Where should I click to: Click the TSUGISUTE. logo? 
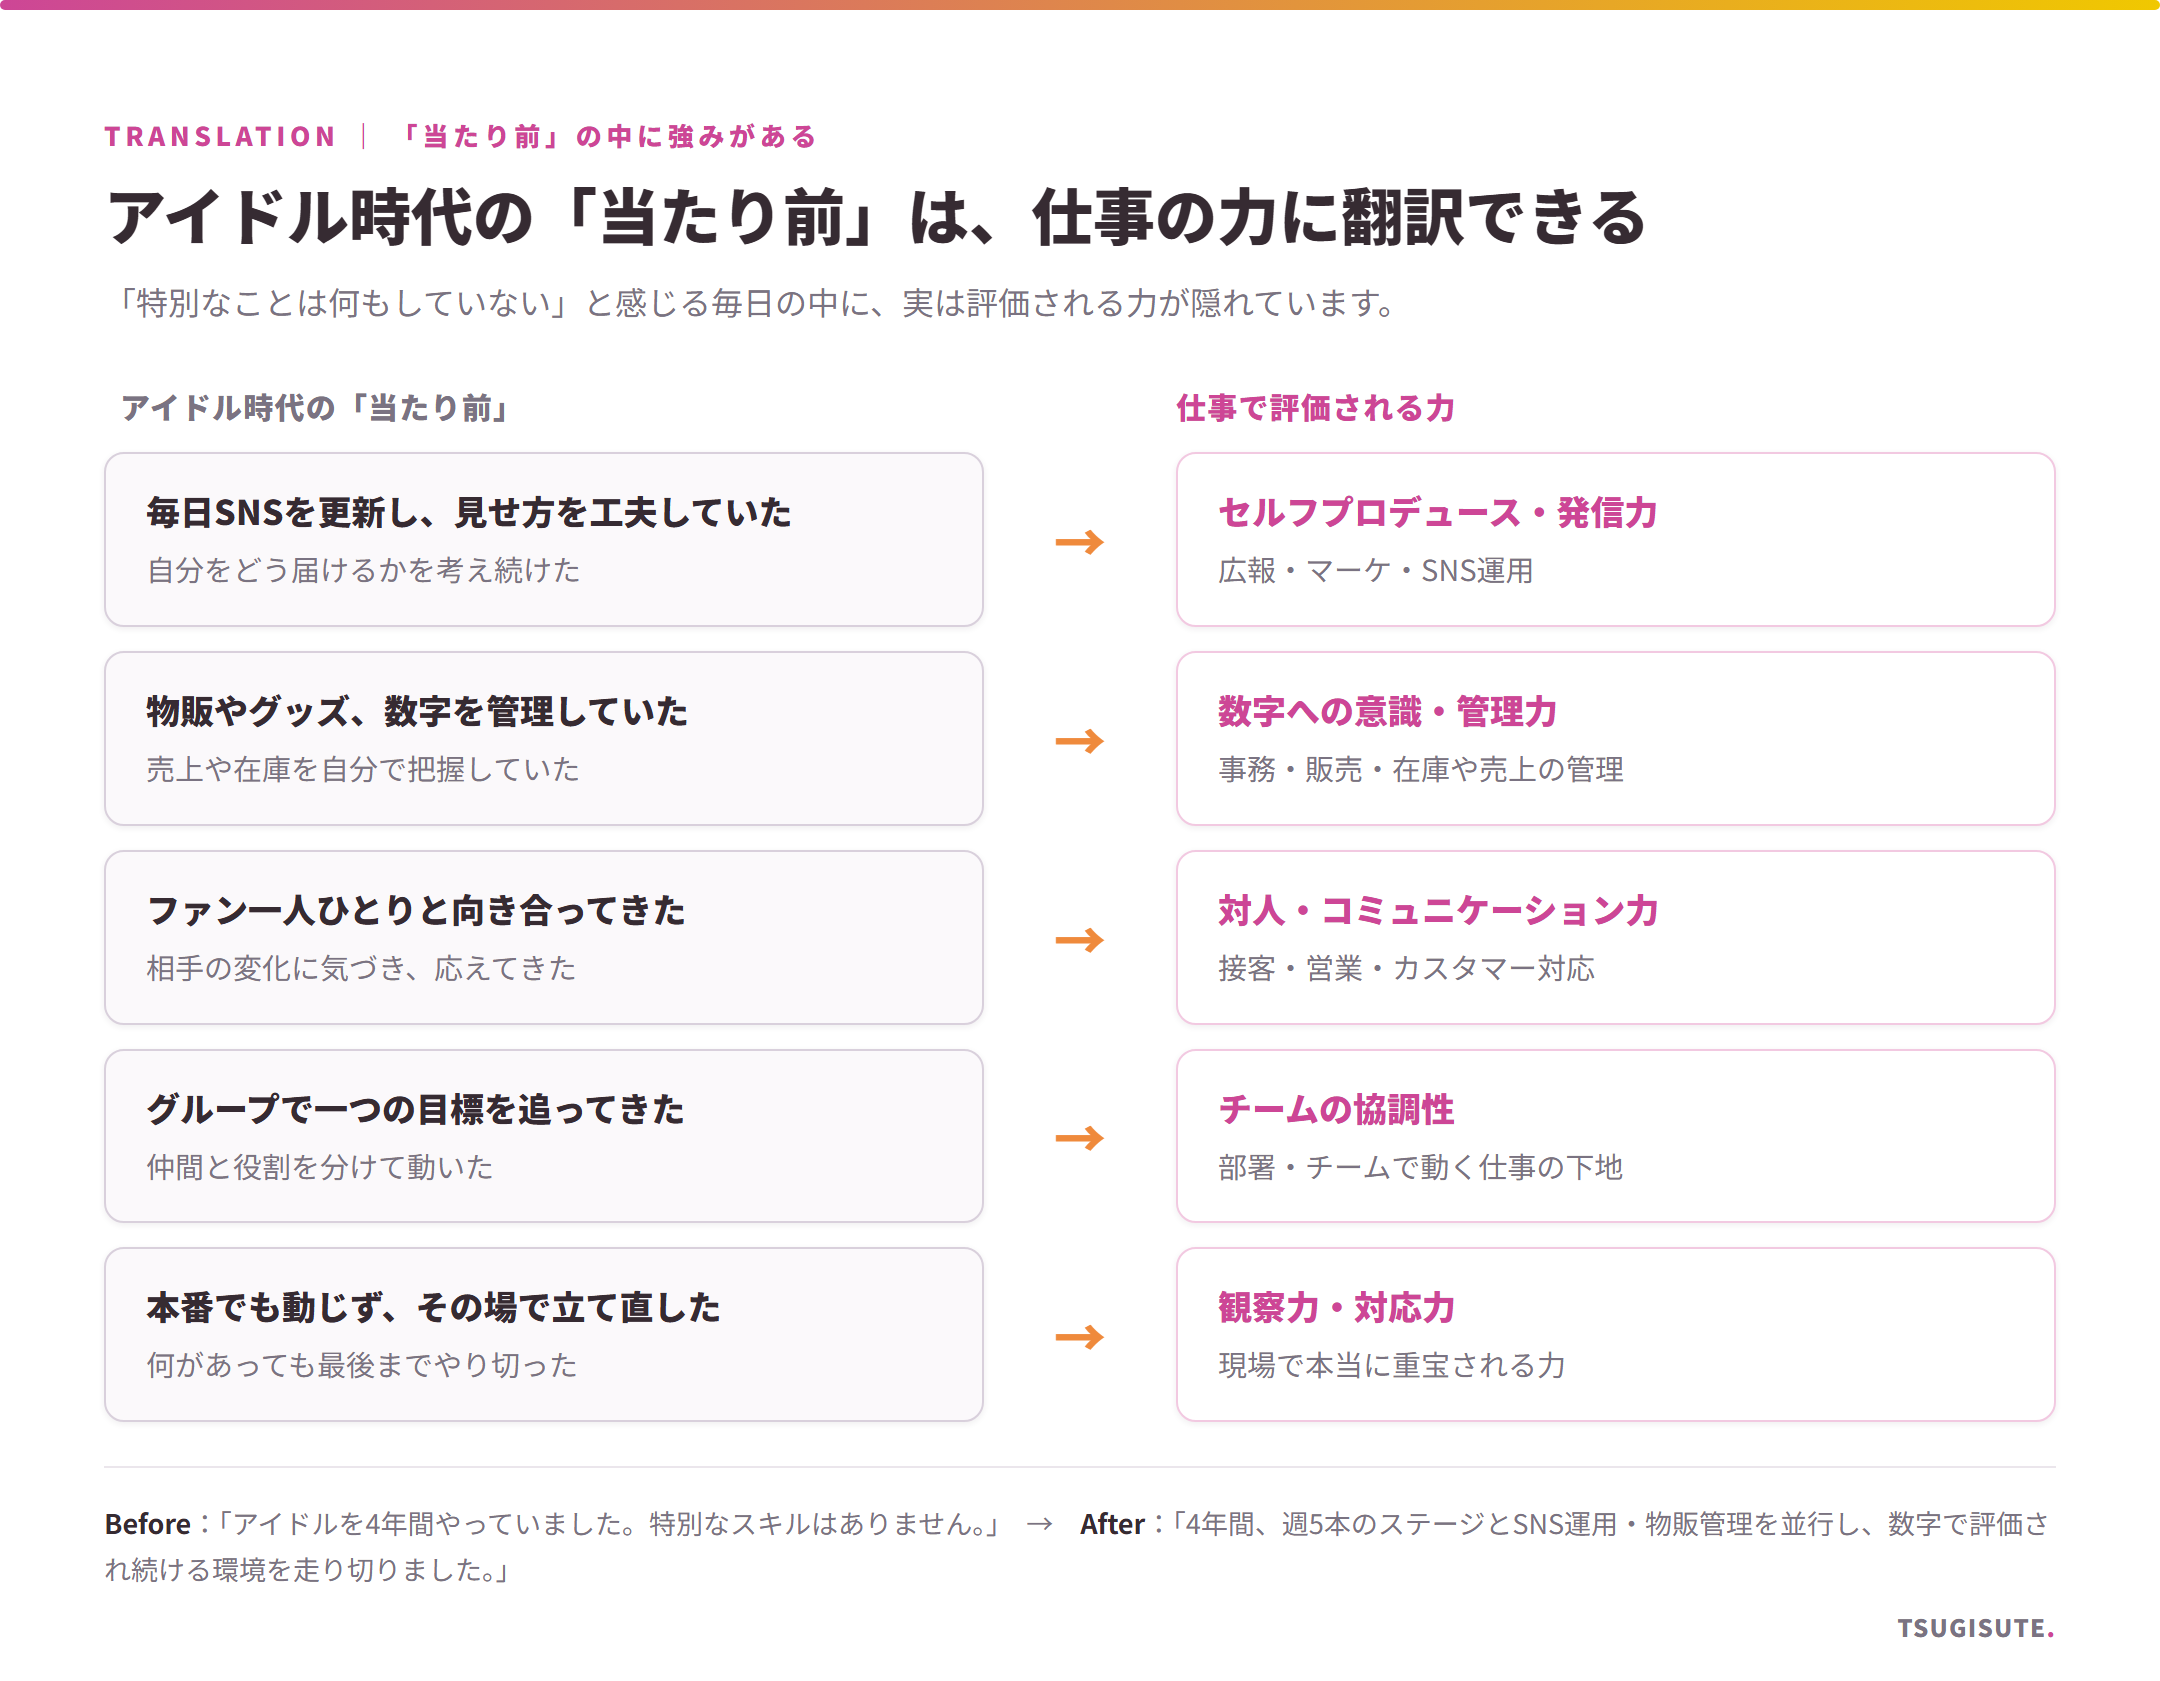[1976, 1628]
